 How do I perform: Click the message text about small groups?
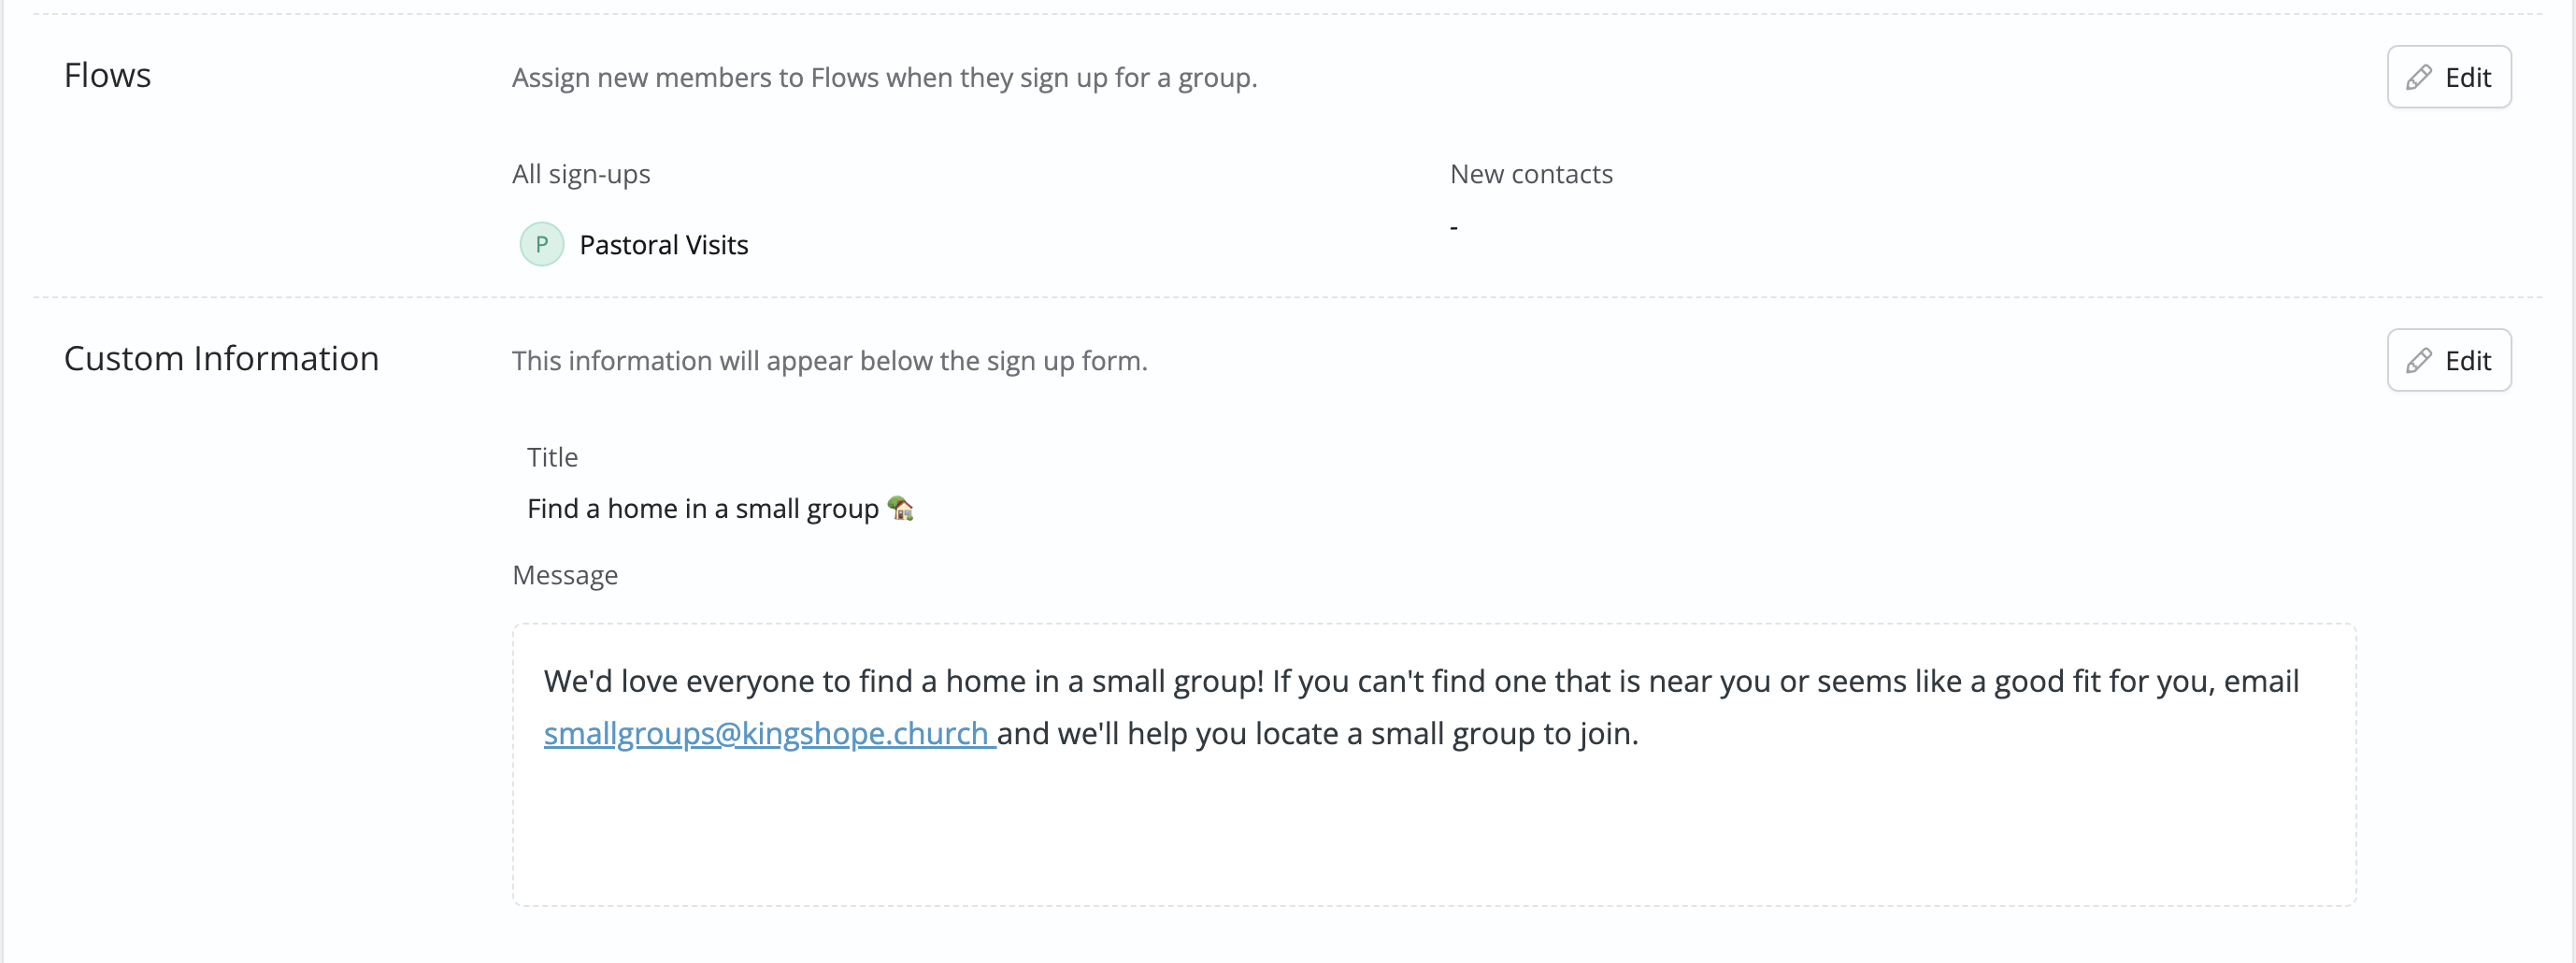[1421, 707]
